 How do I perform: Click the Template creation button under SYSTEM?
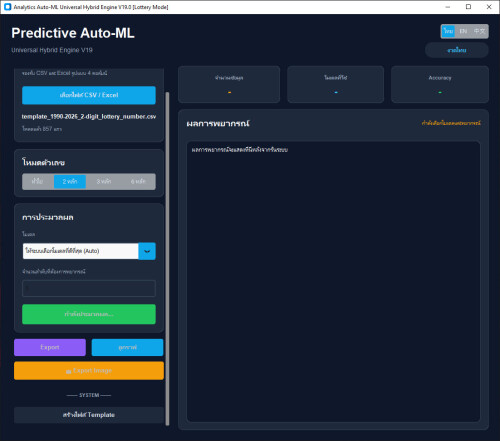[89, 415]
